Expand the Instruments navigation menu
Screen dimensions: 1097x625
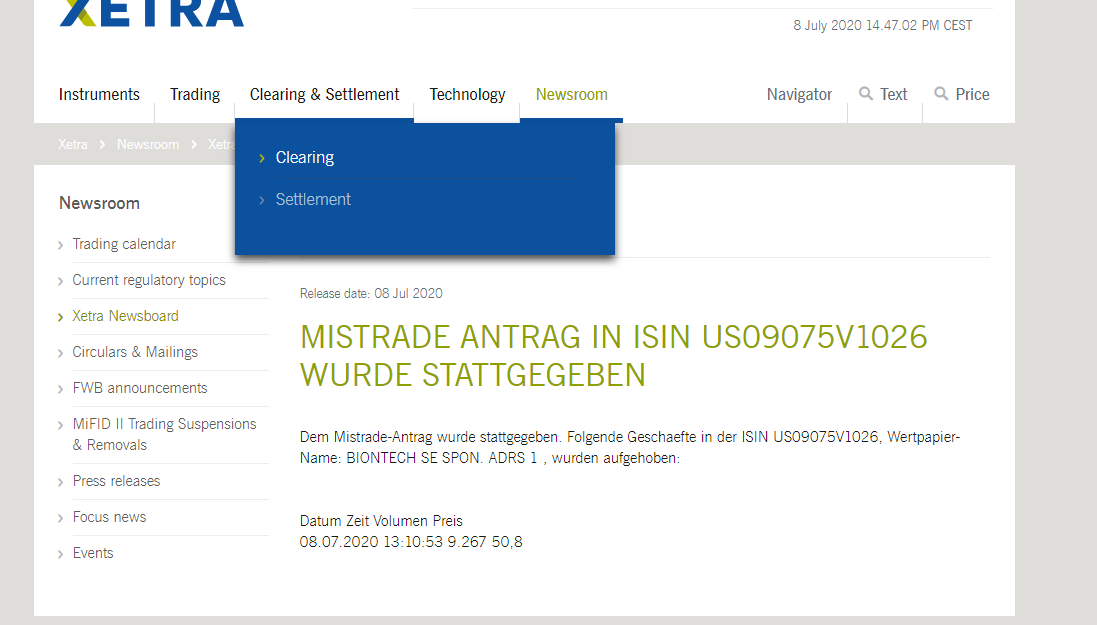(x=99, y=94)
